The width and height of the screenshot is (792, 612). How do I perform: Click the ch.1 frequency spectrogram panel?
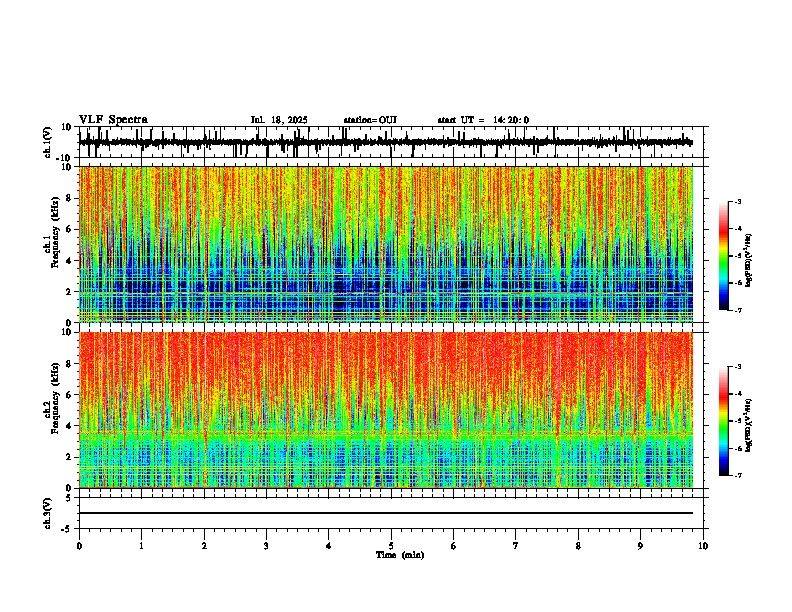(x=386, y=244)
